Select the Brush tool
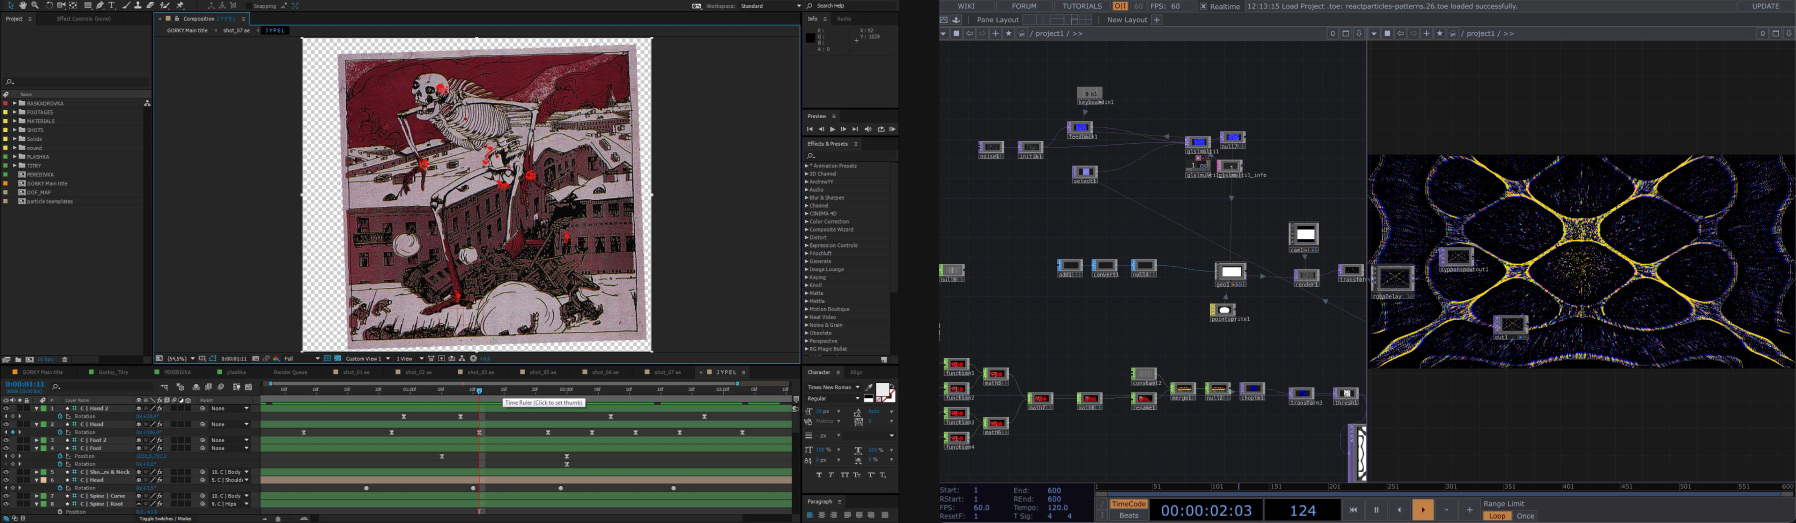This screenshot has width=1796, height=523. point(126,5)
